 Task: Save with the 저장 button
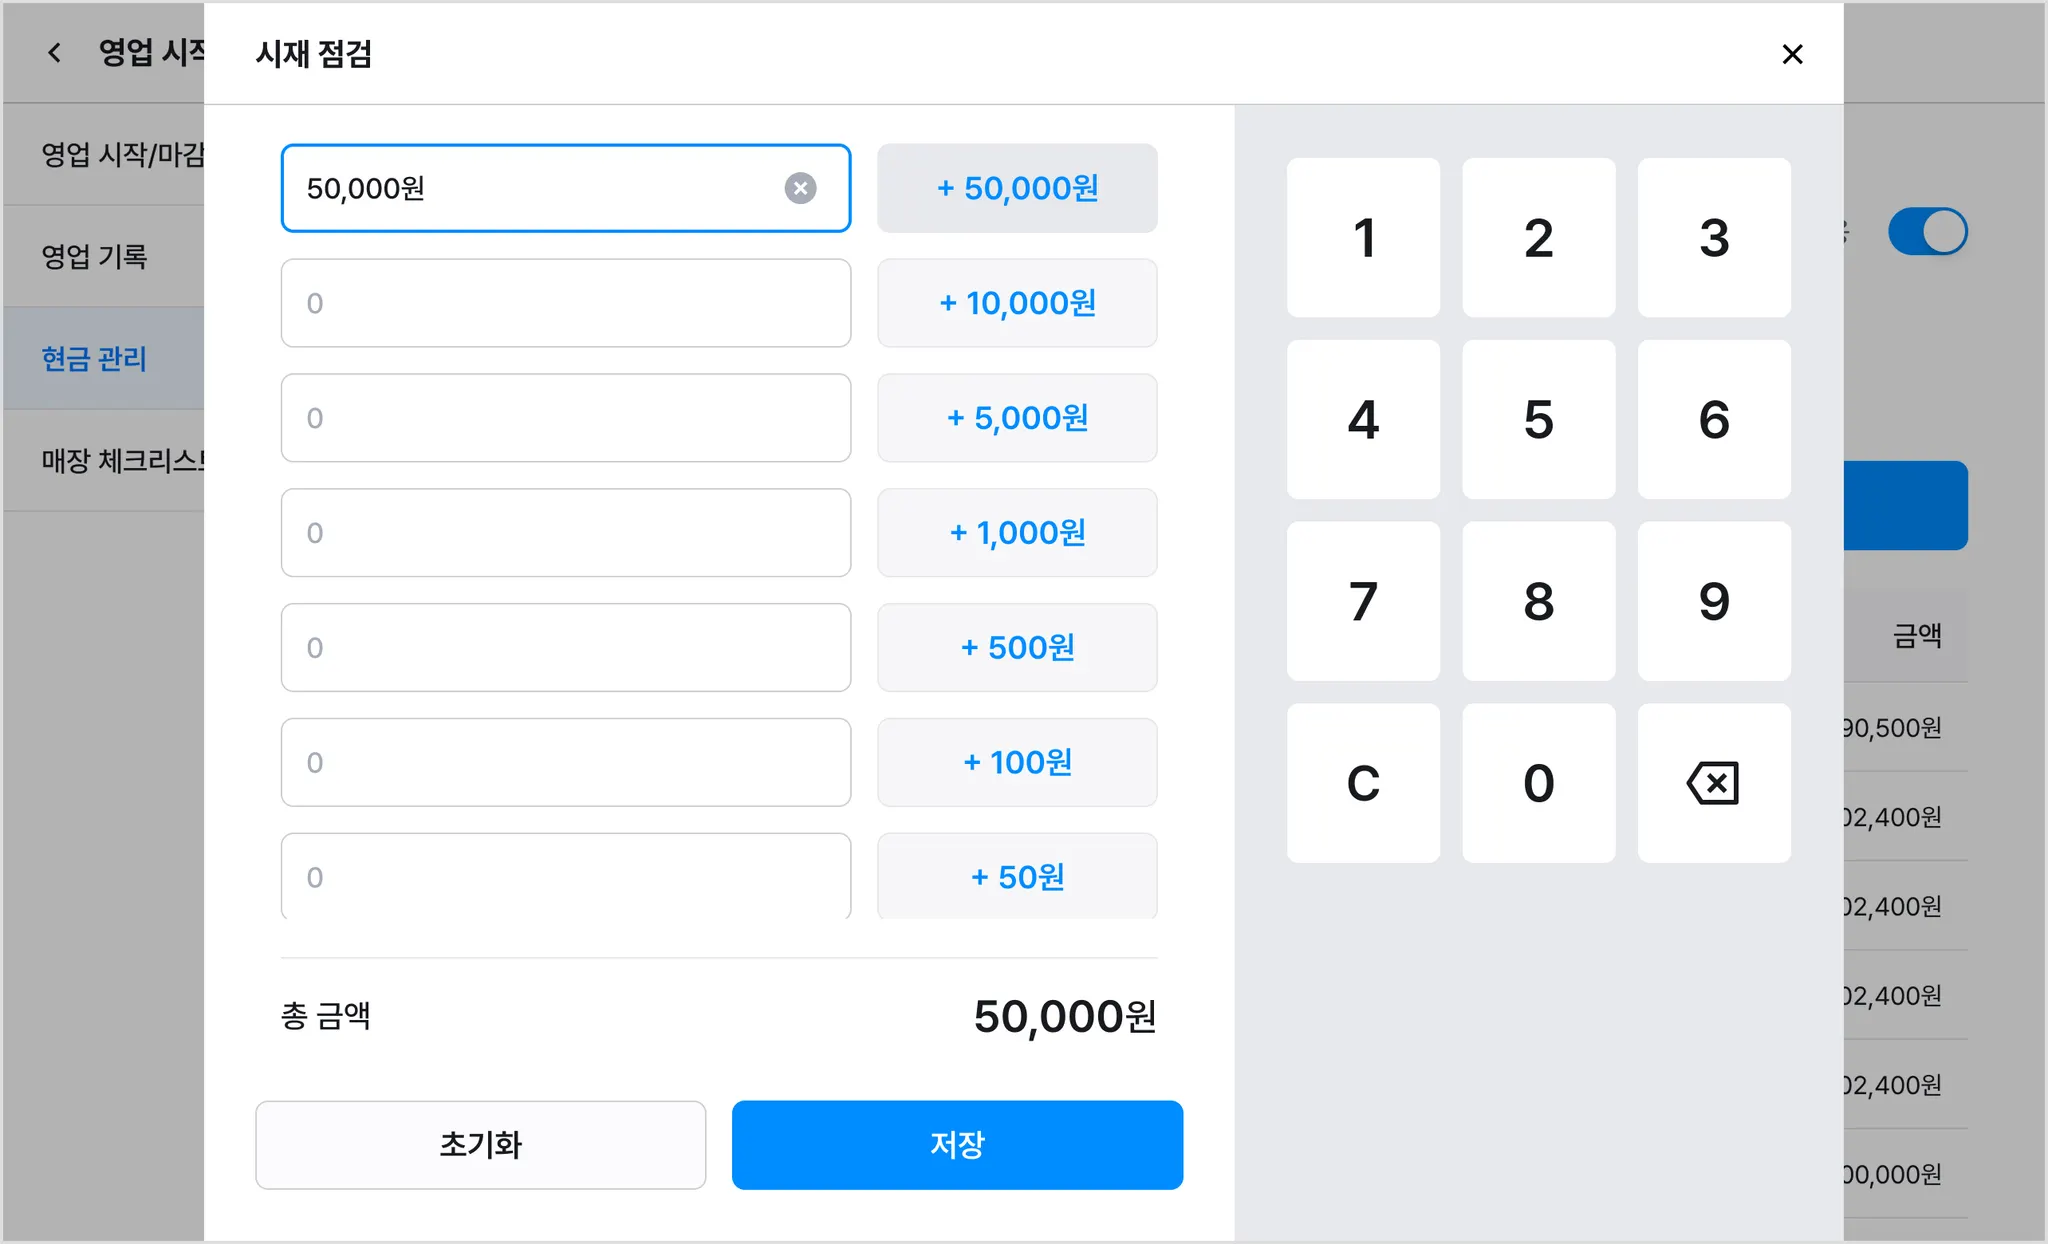coord(957,1145)
